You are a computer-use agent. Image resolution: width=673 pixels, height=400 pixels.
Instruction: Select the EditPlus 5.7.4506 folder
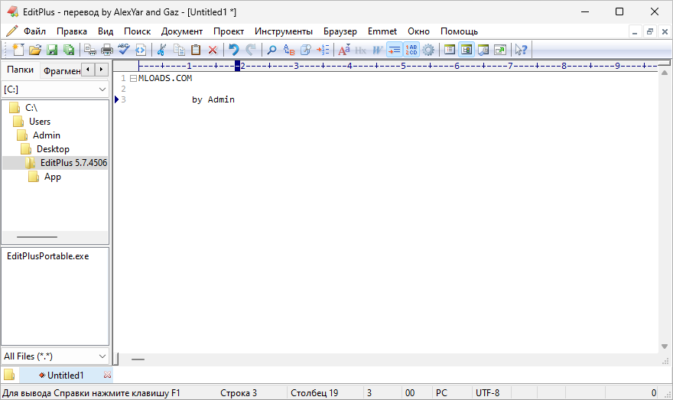click(73, 163)
